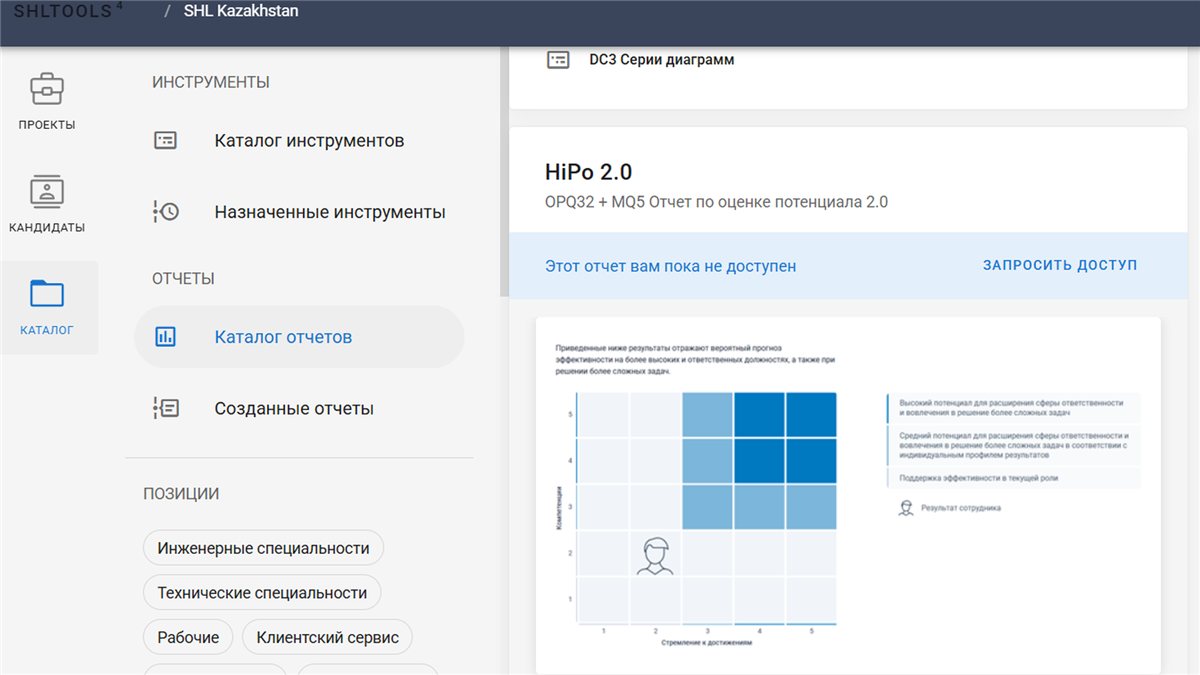The width and height of the screenshot is (1200, 675).
Task: Click the HiPo 2.0 report title
Action: point(589,172)
